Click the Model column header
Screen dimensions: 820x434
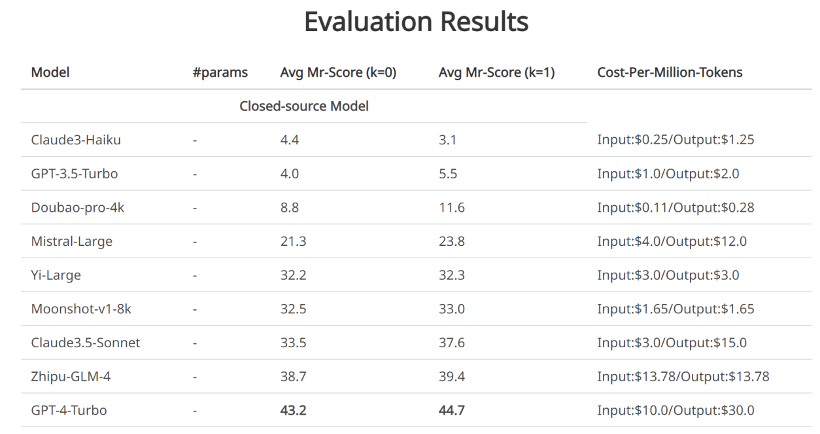(50, 73)
